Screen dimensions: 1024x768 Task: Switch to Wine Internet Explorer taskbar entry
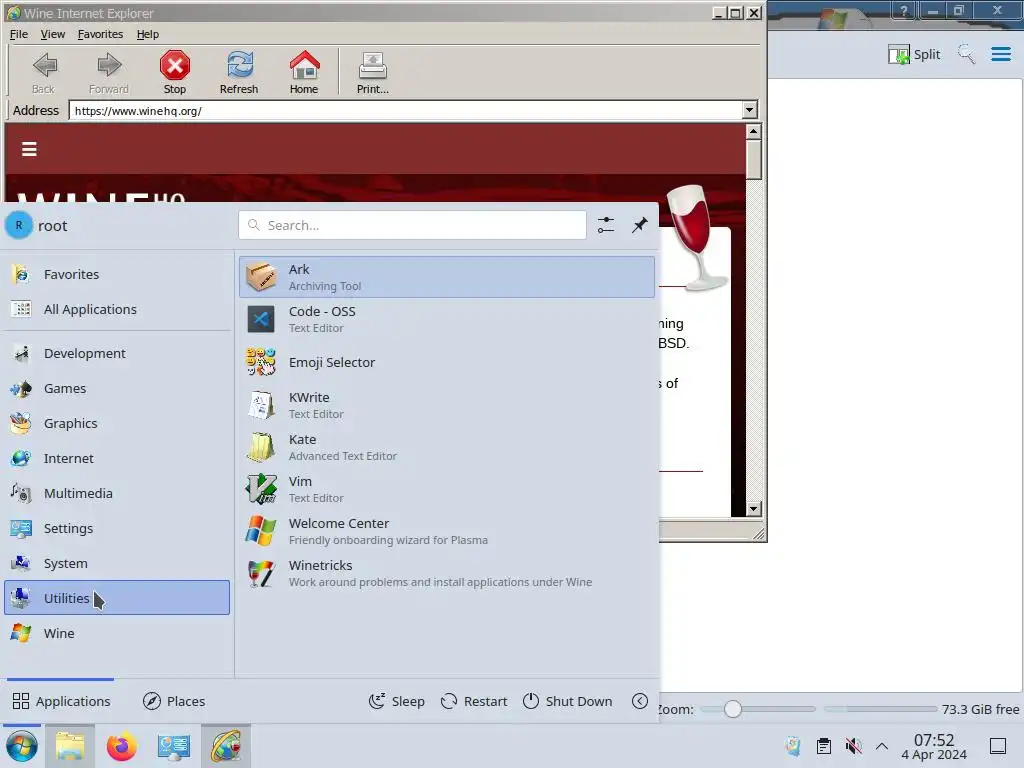tap(226, 746)
